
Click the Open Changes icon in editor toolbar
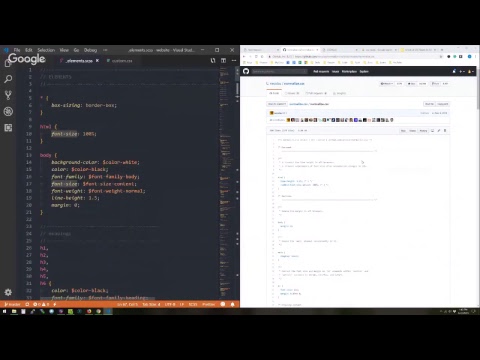coord(213,60)
